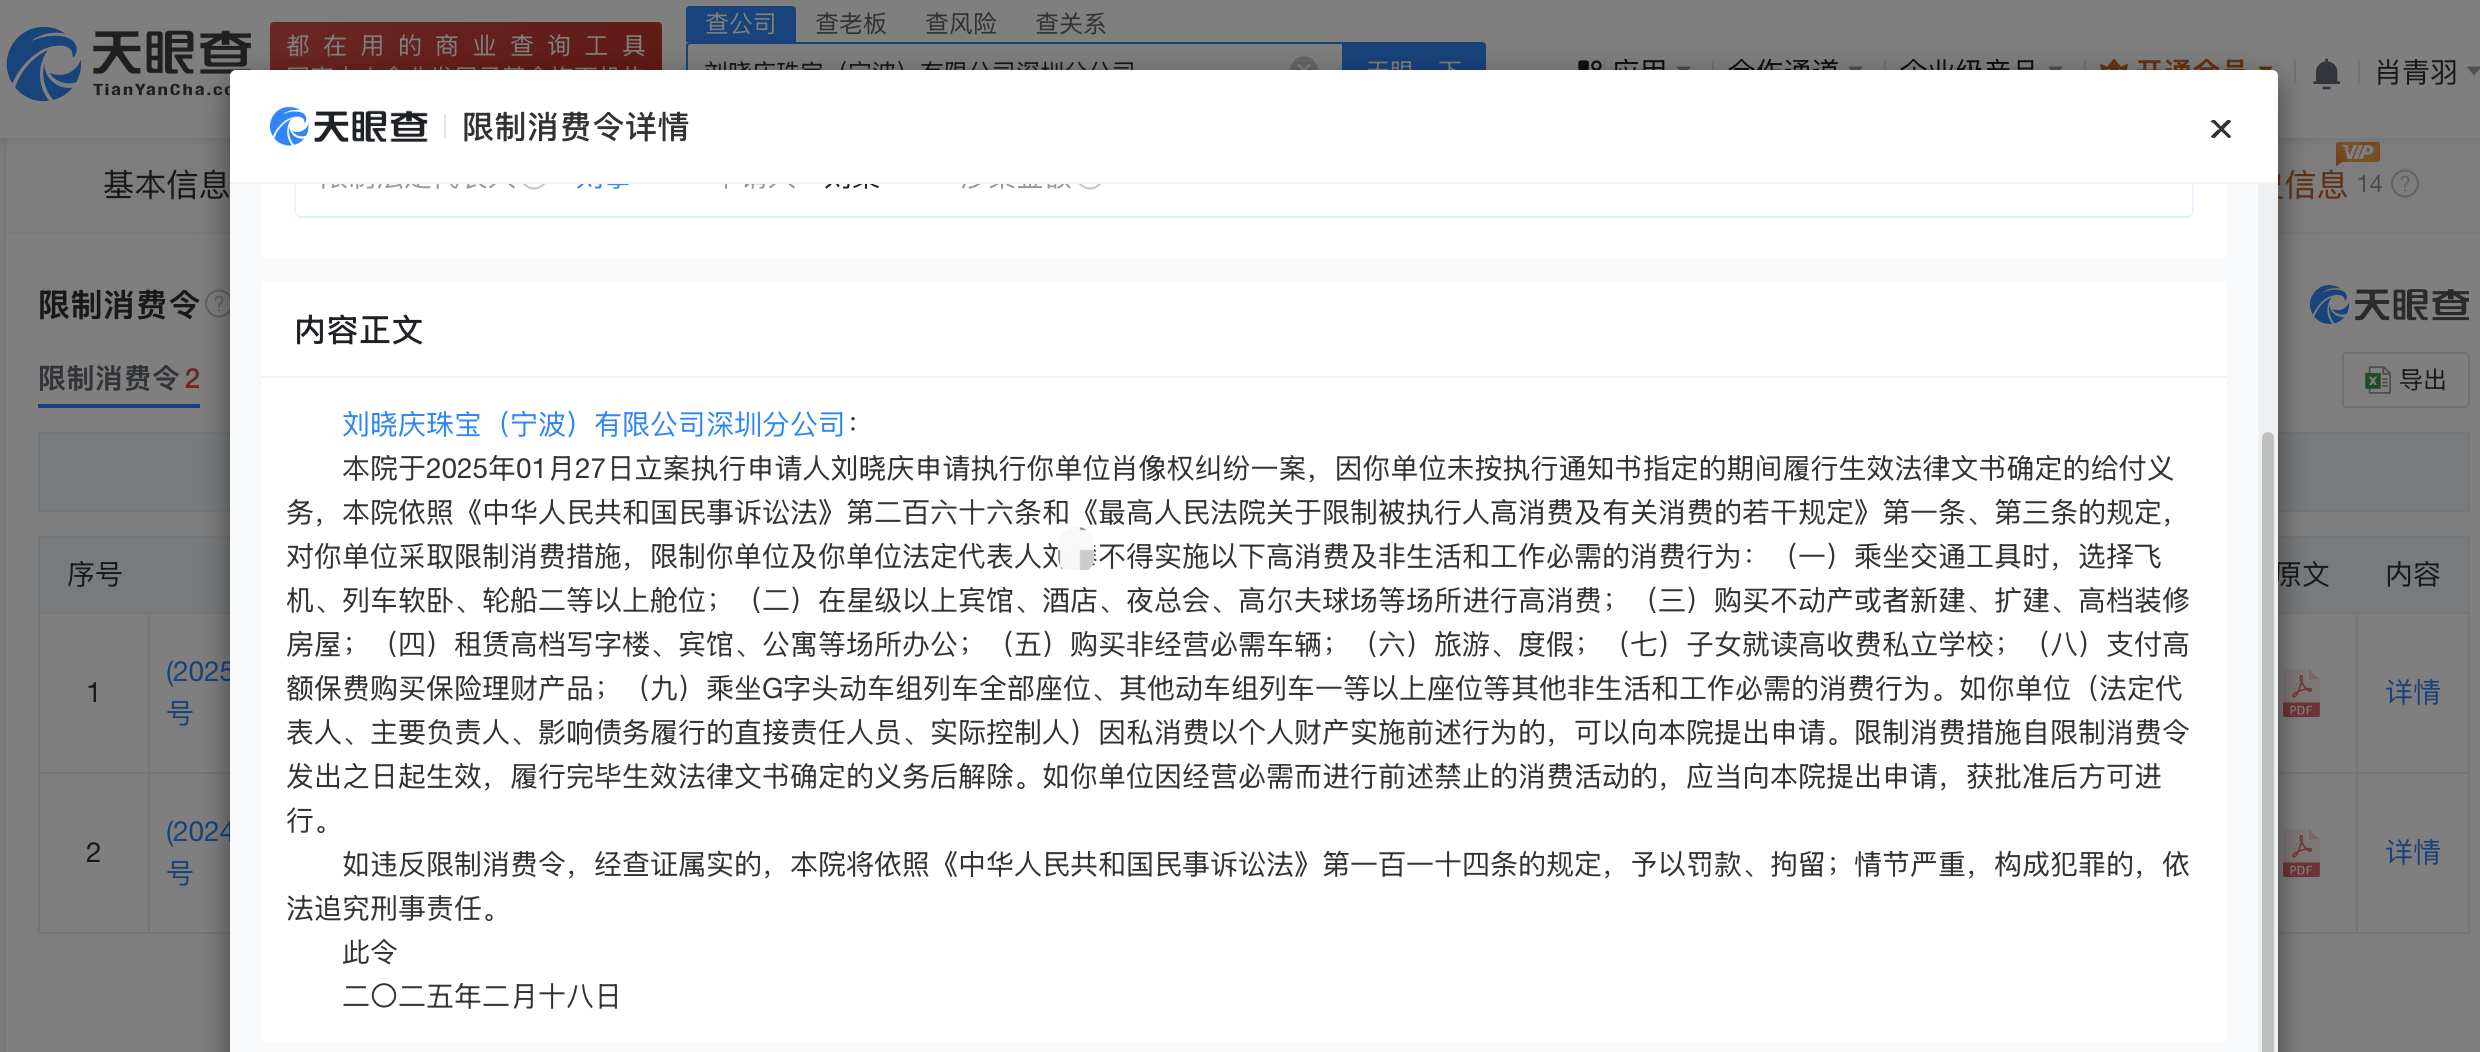
Task: Select the 限制消费令 2 sub-tab
Action: click(x=119, y=378)
